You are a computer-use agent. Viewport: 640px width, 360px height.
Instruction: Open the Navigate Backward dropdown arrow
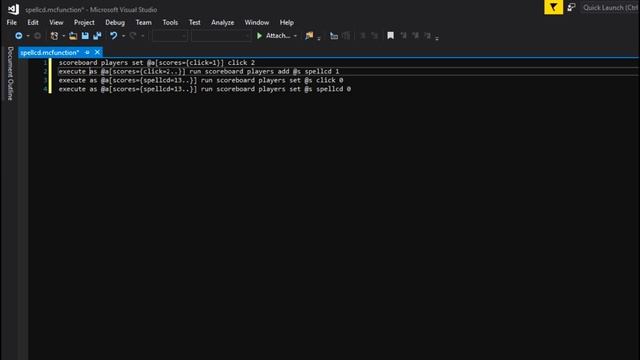28,36
